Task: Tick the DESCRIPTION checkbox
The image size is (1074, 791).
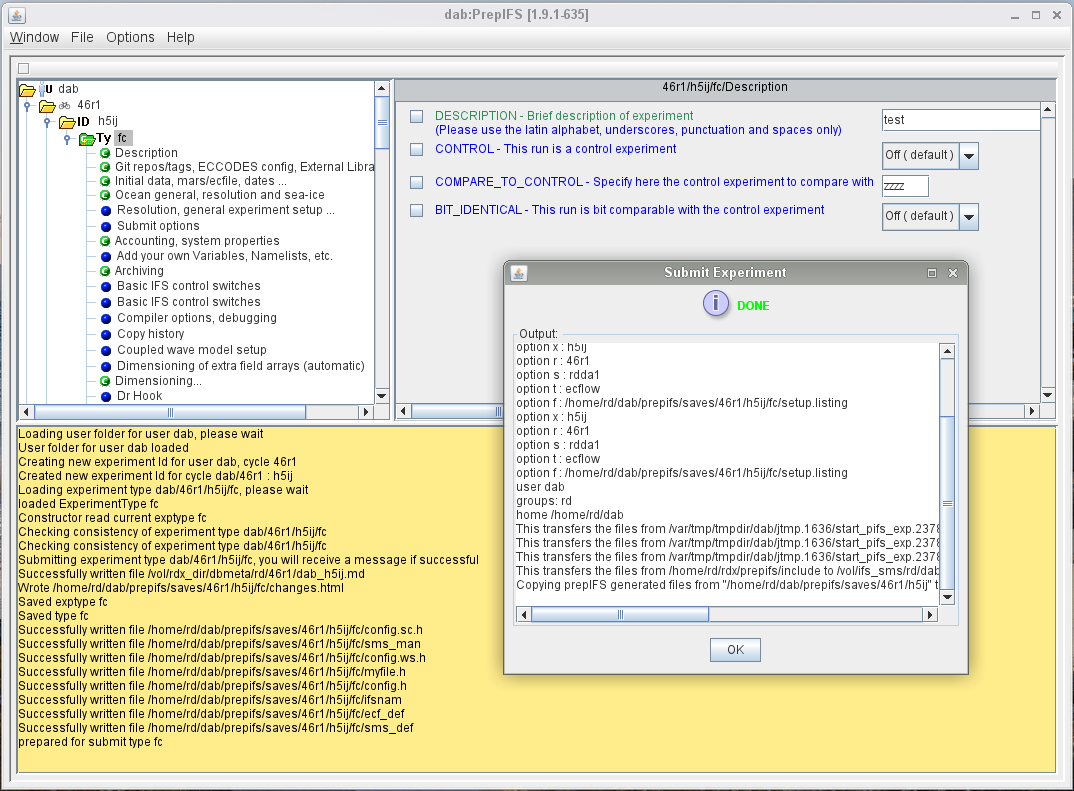Action: tap(416, 116)
